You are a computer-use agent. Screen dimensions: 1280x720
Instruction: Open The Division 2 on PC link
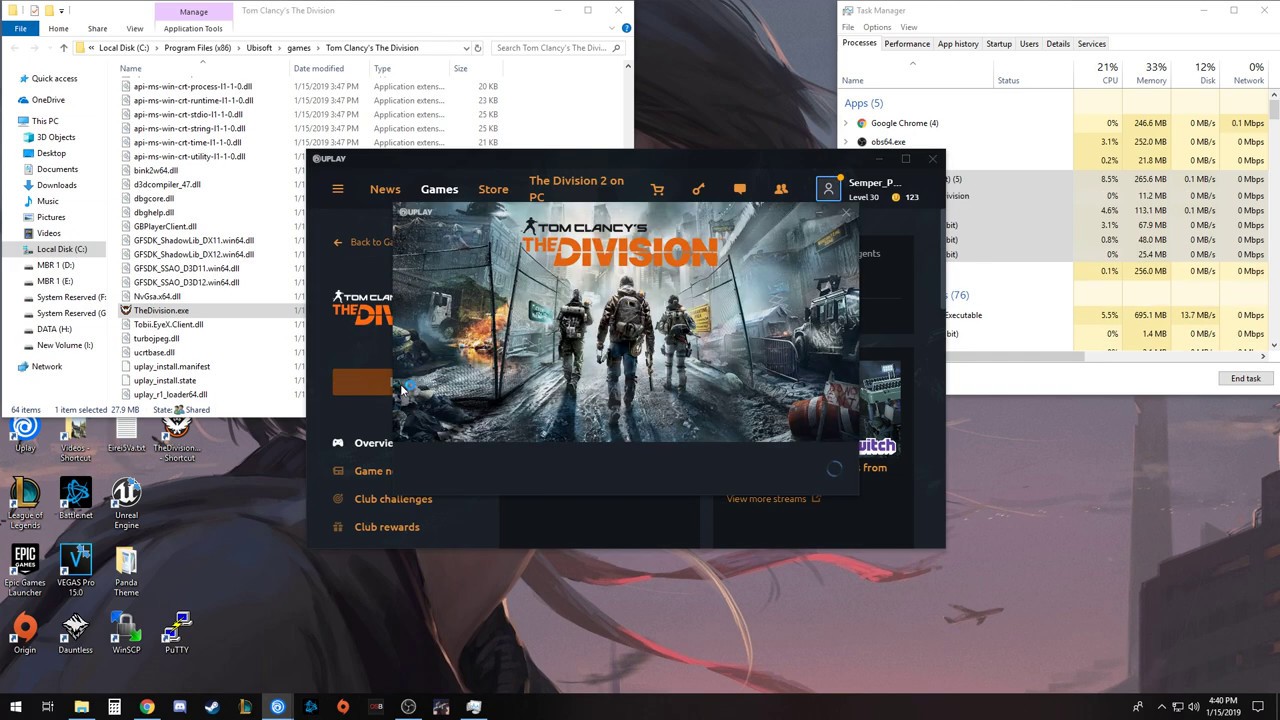576,189
